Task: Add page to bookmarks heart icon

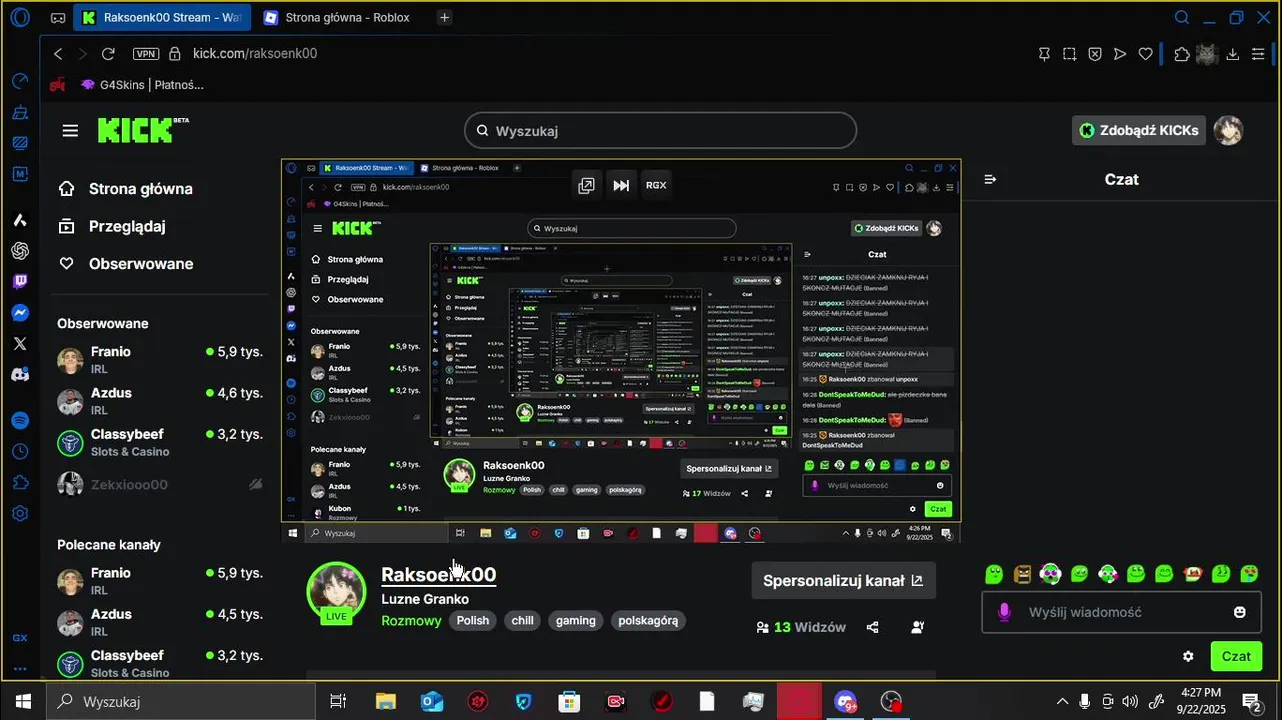Action: [x=1146, y=54]
